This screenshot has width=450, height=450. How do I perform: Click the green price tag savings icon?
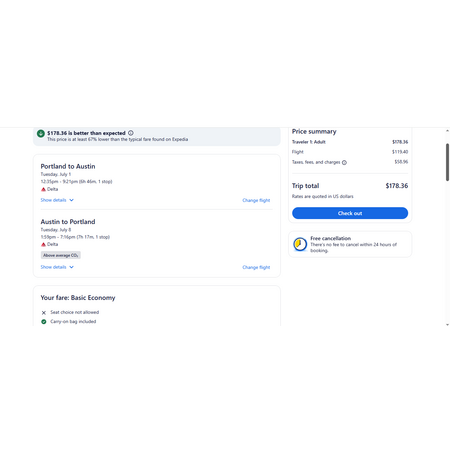click(41, 134)
